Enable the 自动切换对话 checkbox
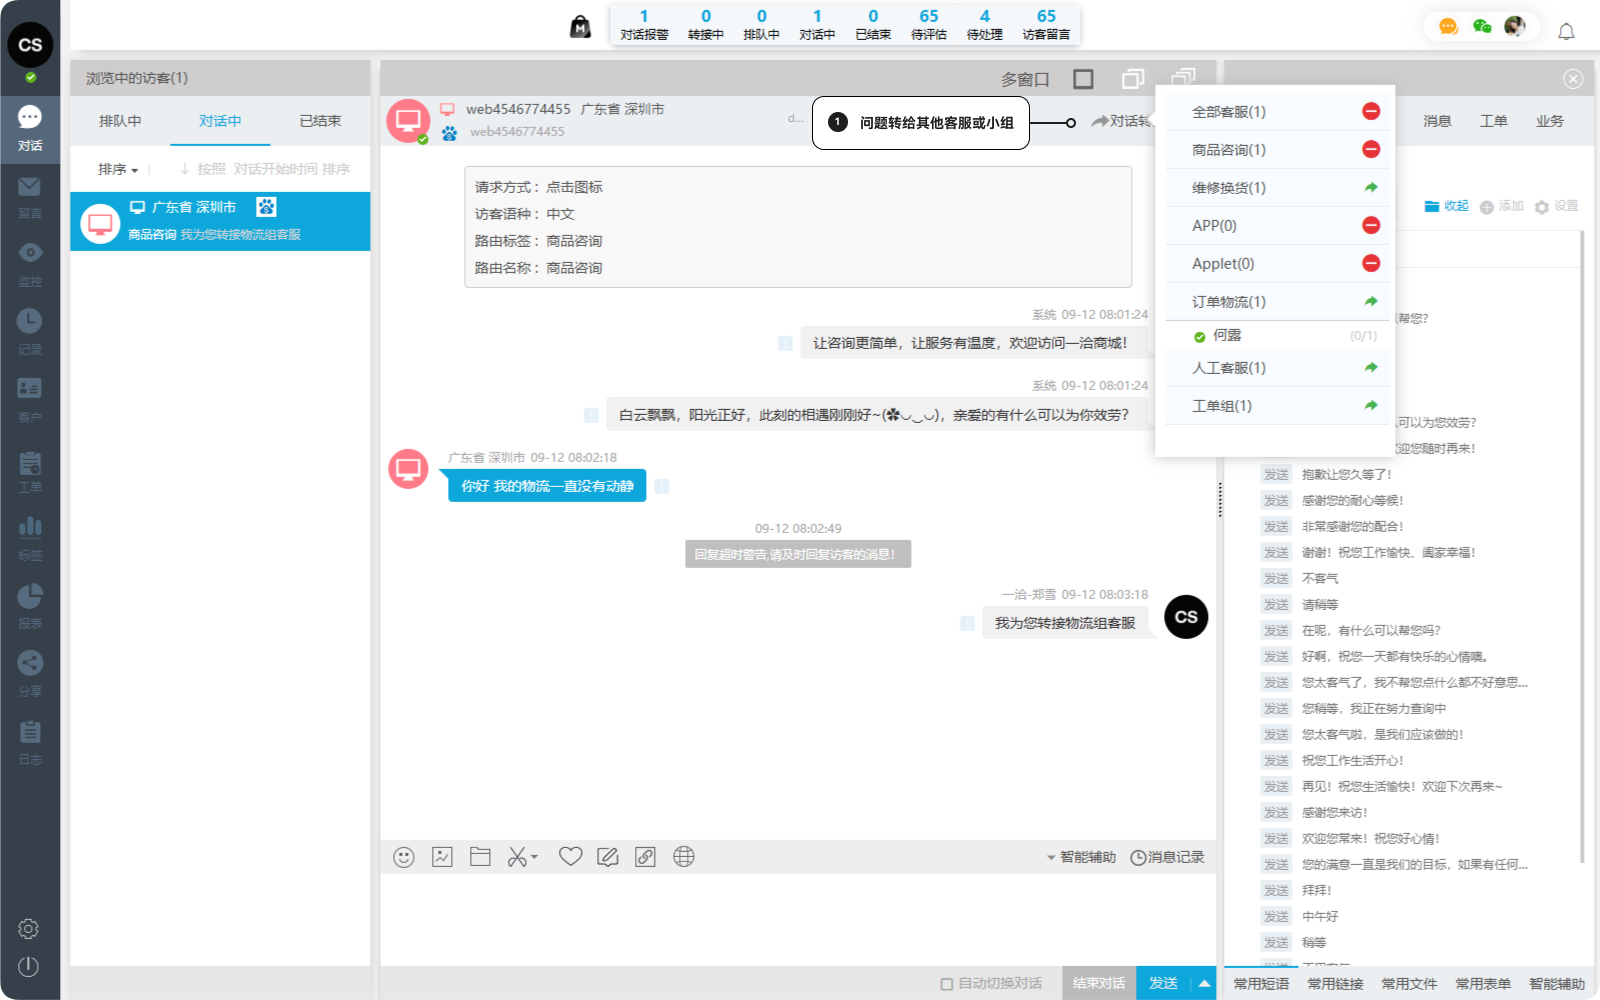 pos(946,984)
